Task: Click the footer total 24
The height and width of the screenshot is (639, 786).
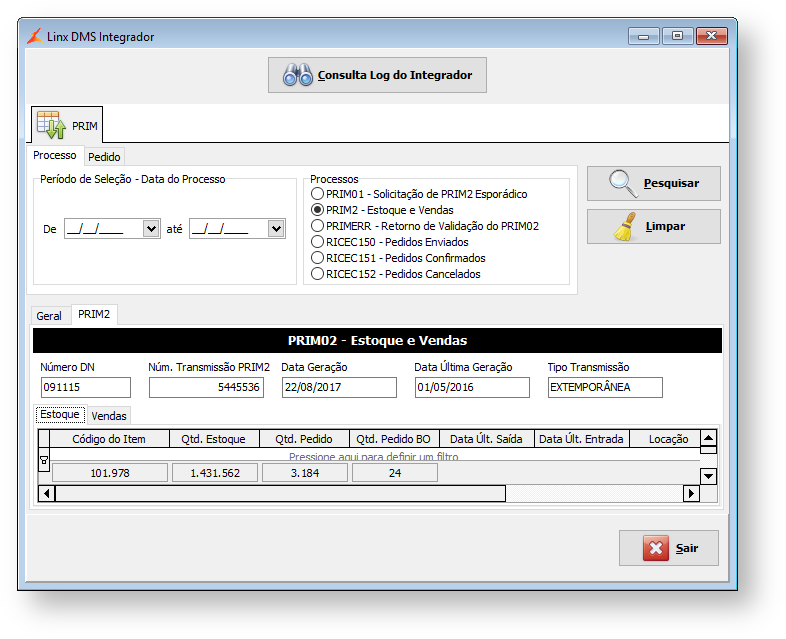Action: click(x=395, y=473)
